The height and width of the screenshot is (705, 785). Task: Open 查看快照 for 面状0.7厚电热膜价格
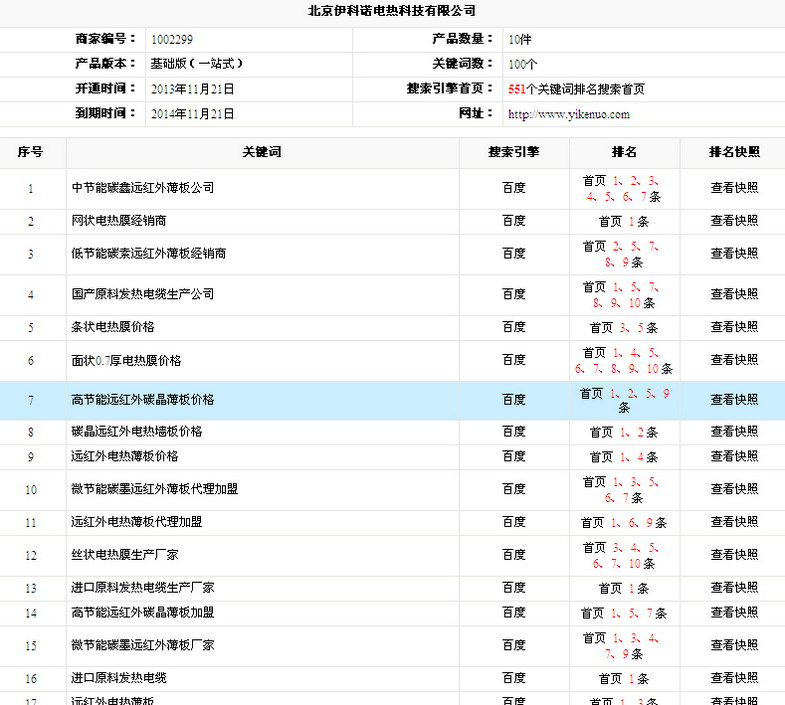click(x=734, y=360)
